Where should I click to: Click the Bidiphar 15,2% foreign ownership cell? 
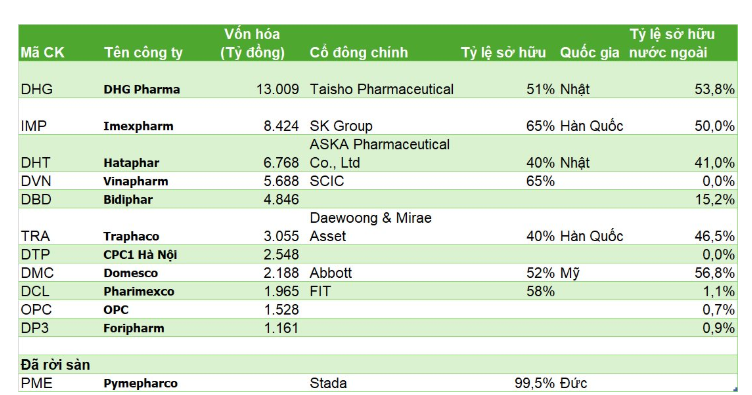click(x=715, y=199)
